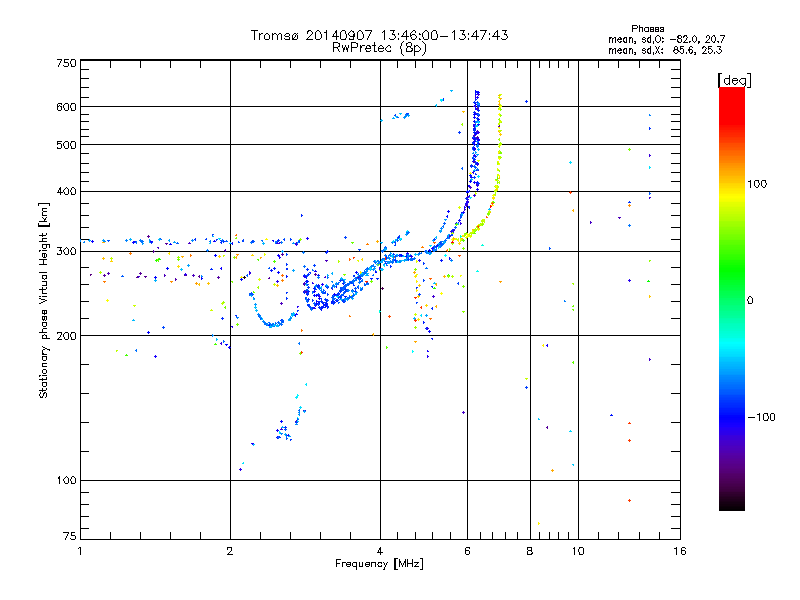Click the y-axis tick label "750"

click(66, 63)
